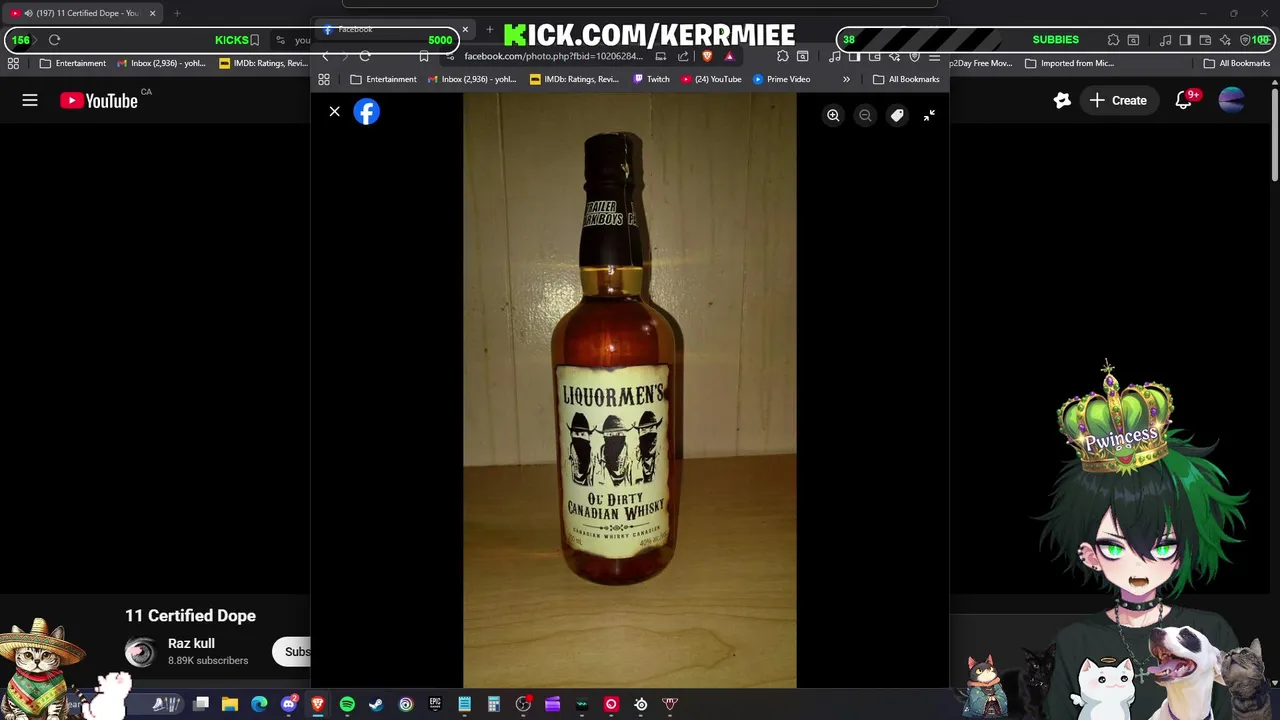Viewport: 1280px width, 720px height.
Task: Close the 11 Certified Dope tab
Action: coord(152,13)
